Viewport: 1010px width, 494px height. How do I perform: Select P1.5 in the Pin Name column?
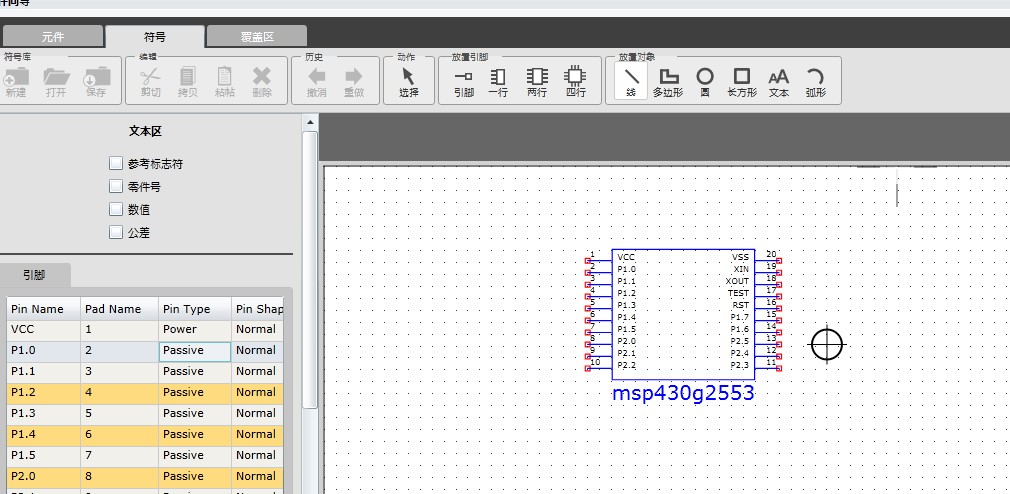click(x=44, y=455)
